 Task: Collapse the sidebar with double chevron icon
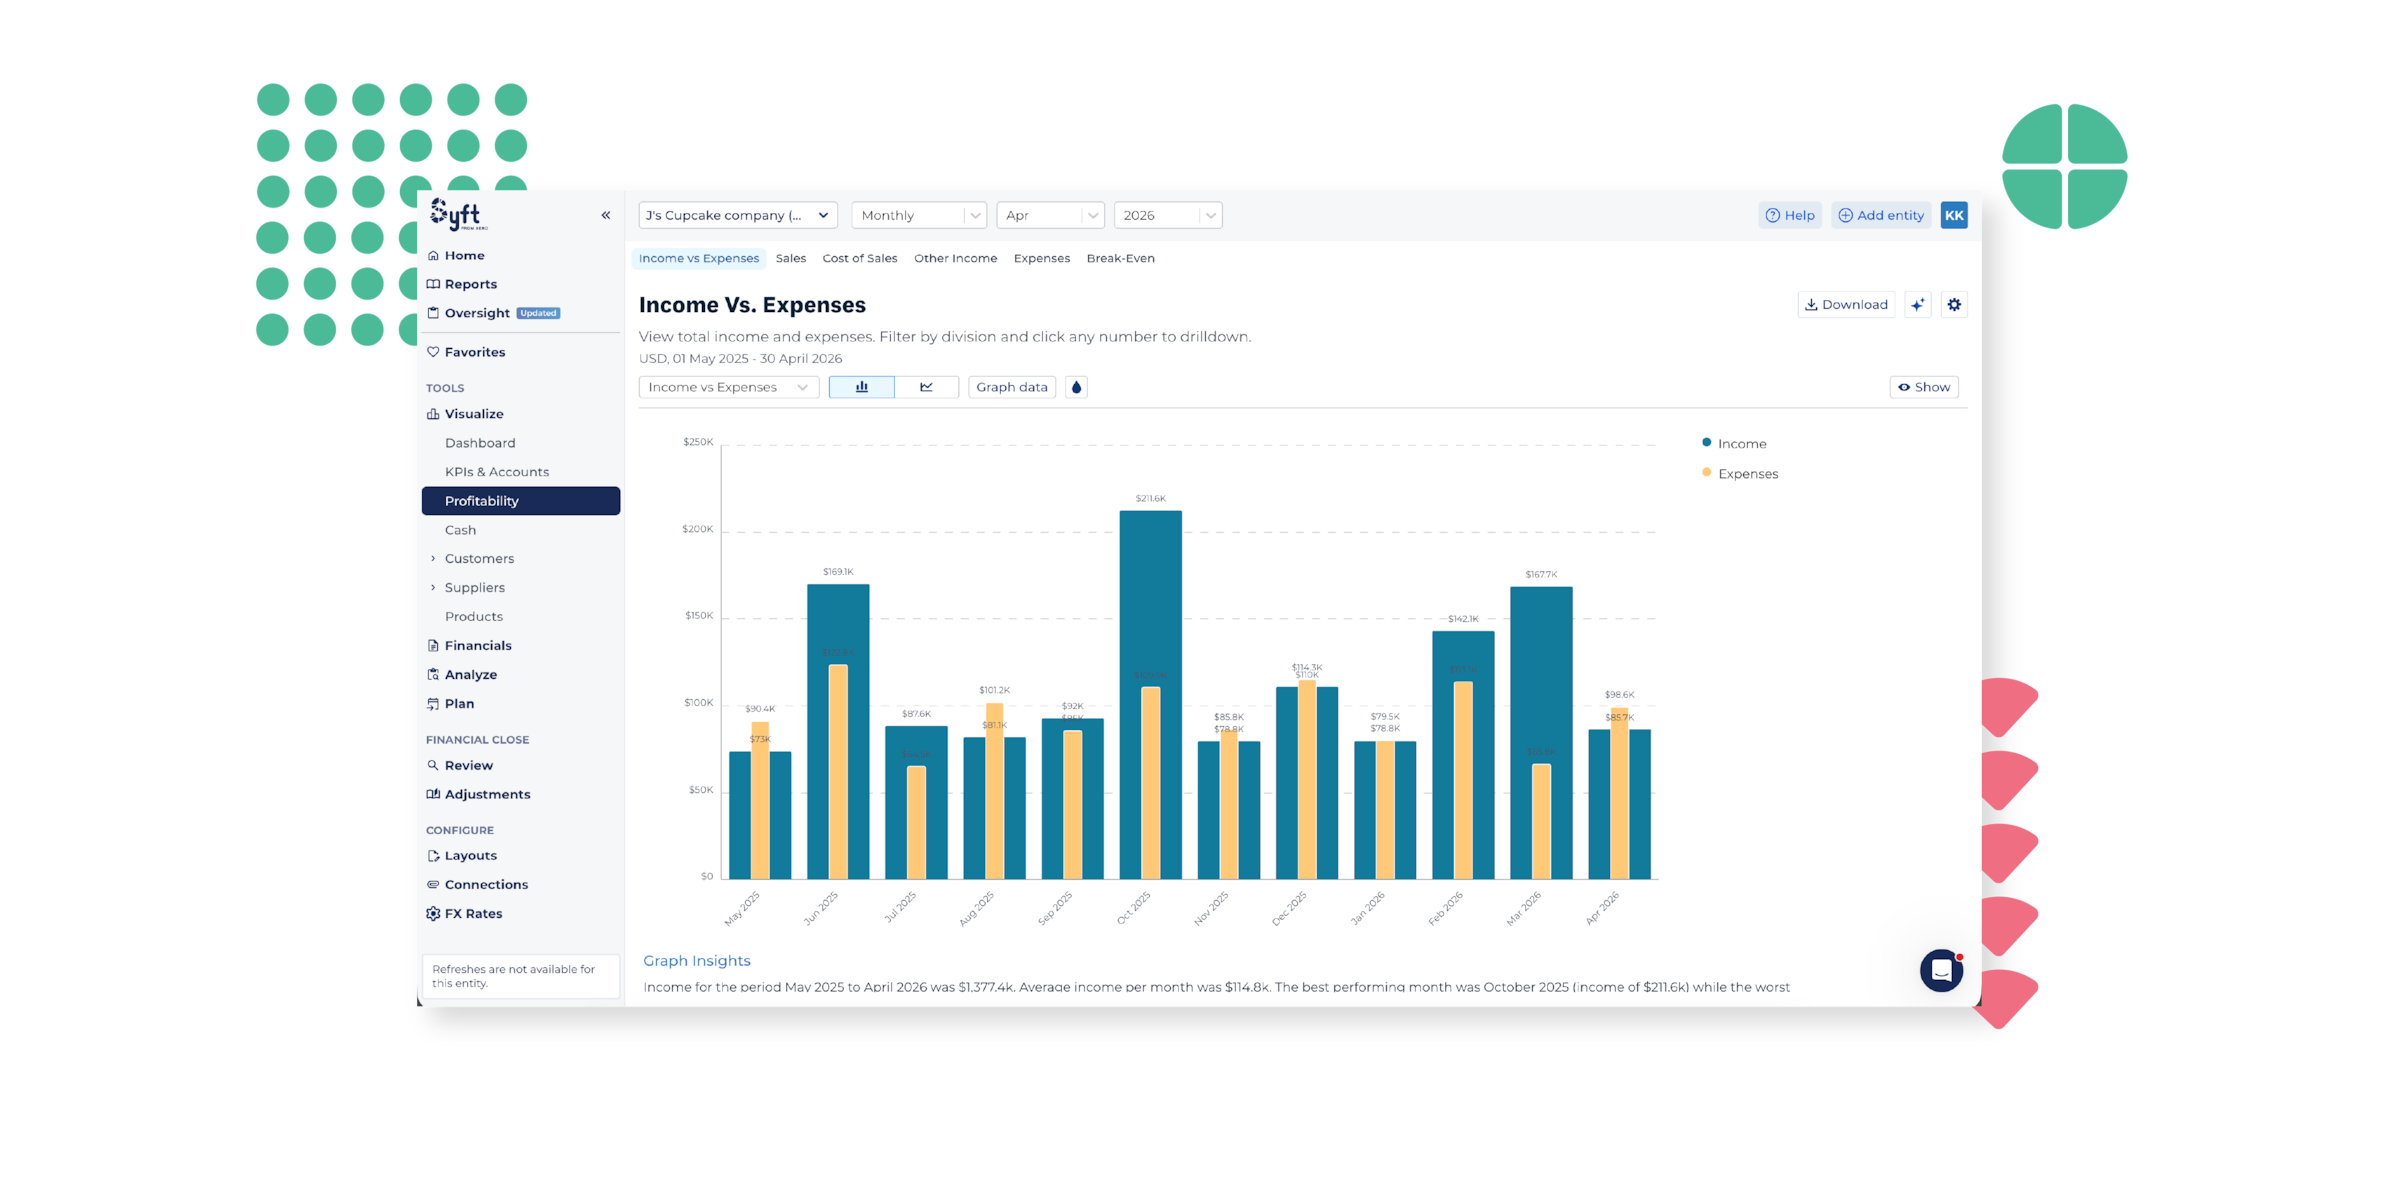[606, 215]
